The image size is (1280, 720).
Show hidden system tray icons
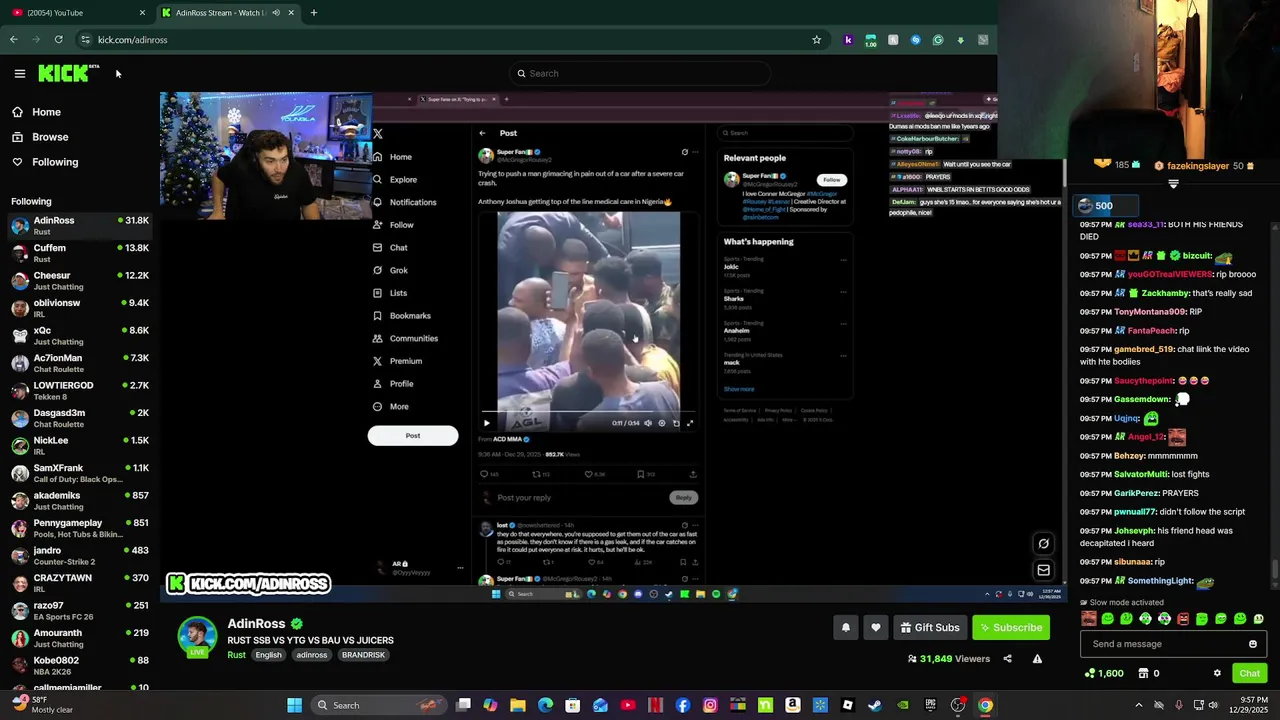point(1138,705)
